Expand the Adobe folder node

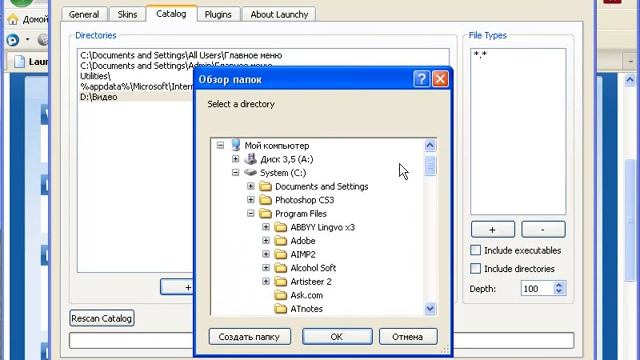266,241
